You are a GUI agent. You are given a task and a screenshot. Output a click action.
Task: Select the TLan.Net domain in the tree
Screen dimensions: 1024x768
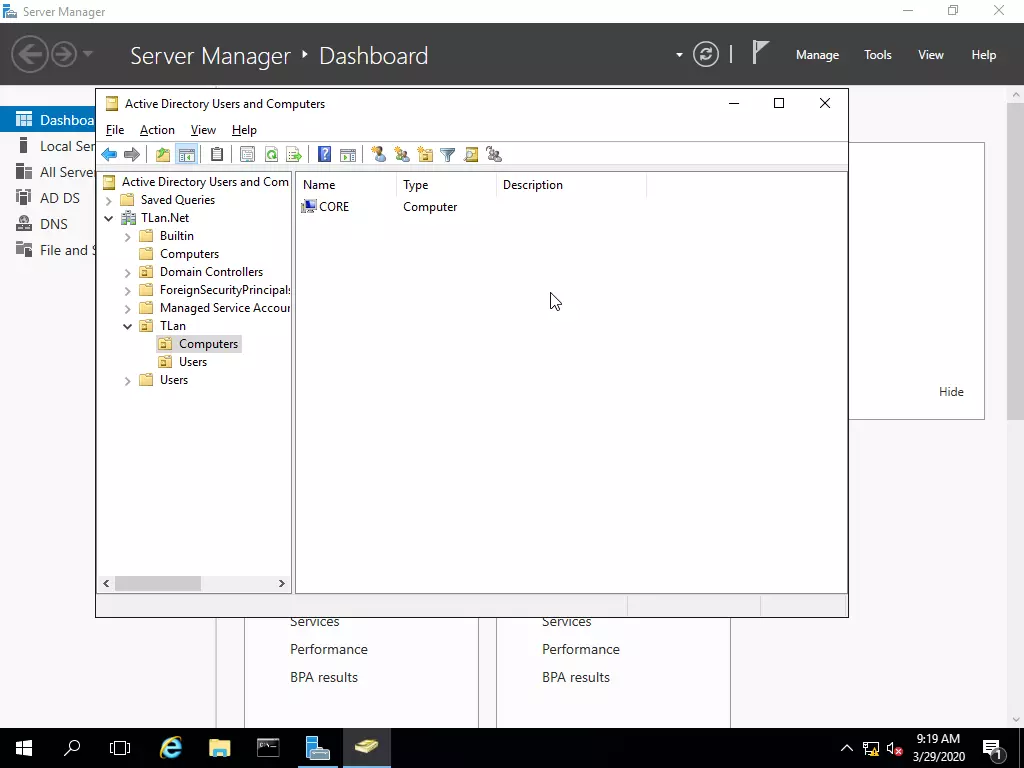[x=156, y=217]
